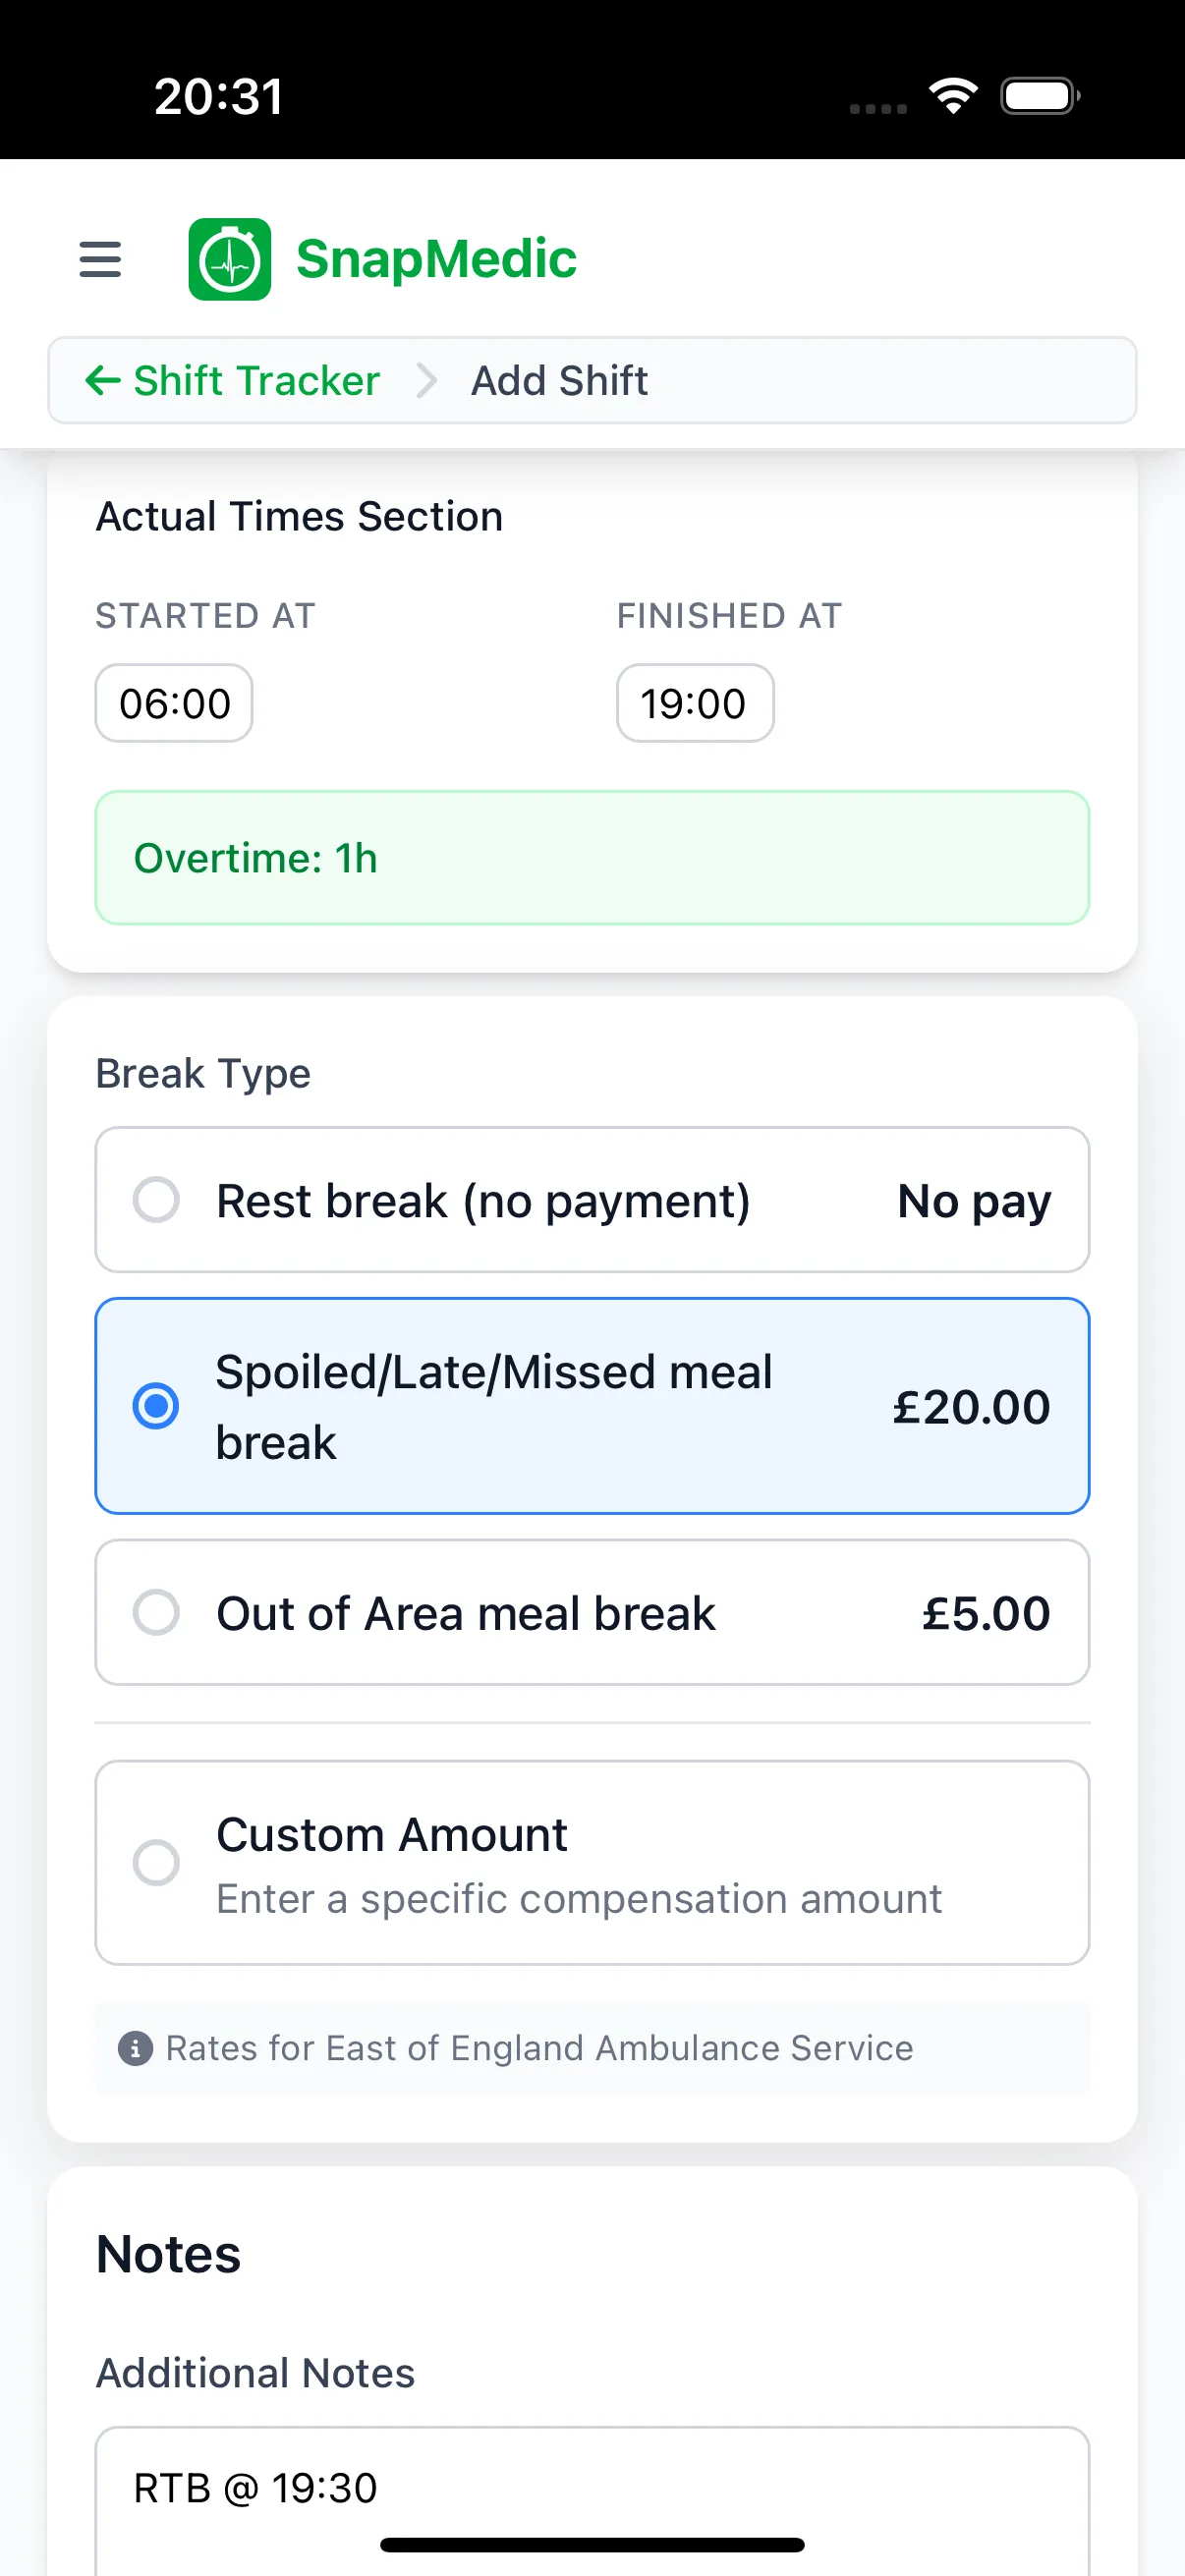Click the Add Shift breadcrumb label
This screenshot has width=1185, height=2576.
(558, 381)
